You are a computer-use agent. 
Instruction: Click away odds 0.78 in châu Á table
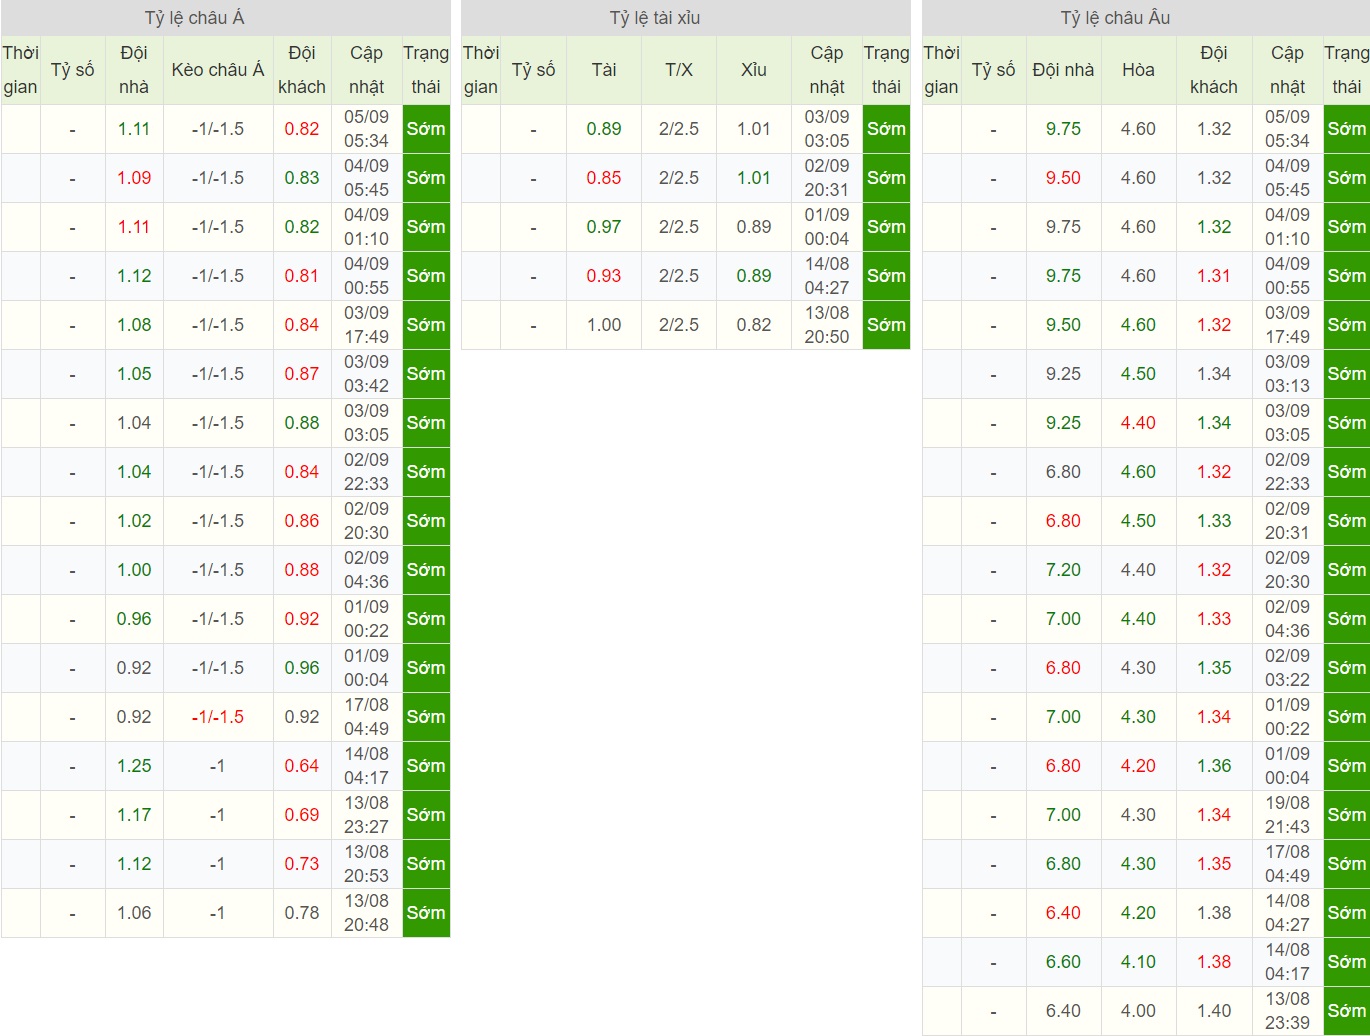pos(302,913)
